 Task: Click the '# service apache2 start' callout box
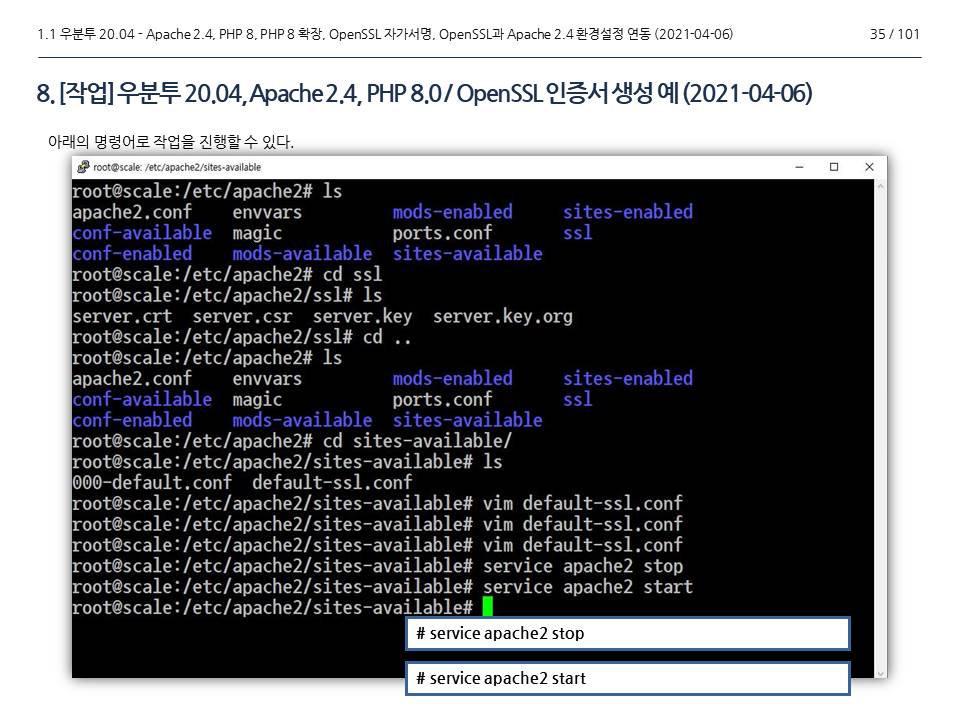click(628, 678)
